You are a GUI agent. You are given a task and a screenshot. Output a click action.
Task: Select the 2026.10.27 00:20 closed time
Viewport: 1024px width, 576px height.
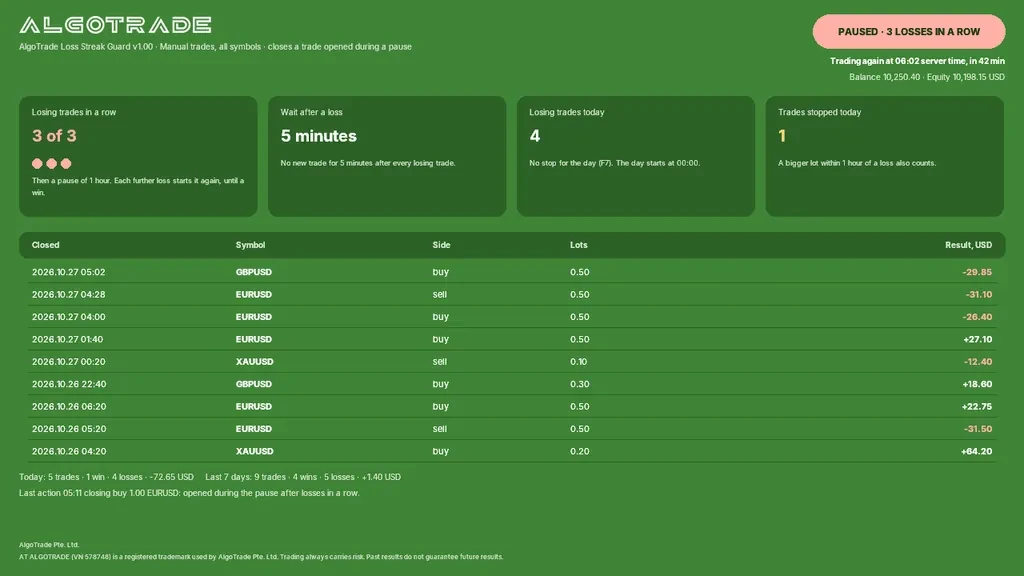(69, 362)
